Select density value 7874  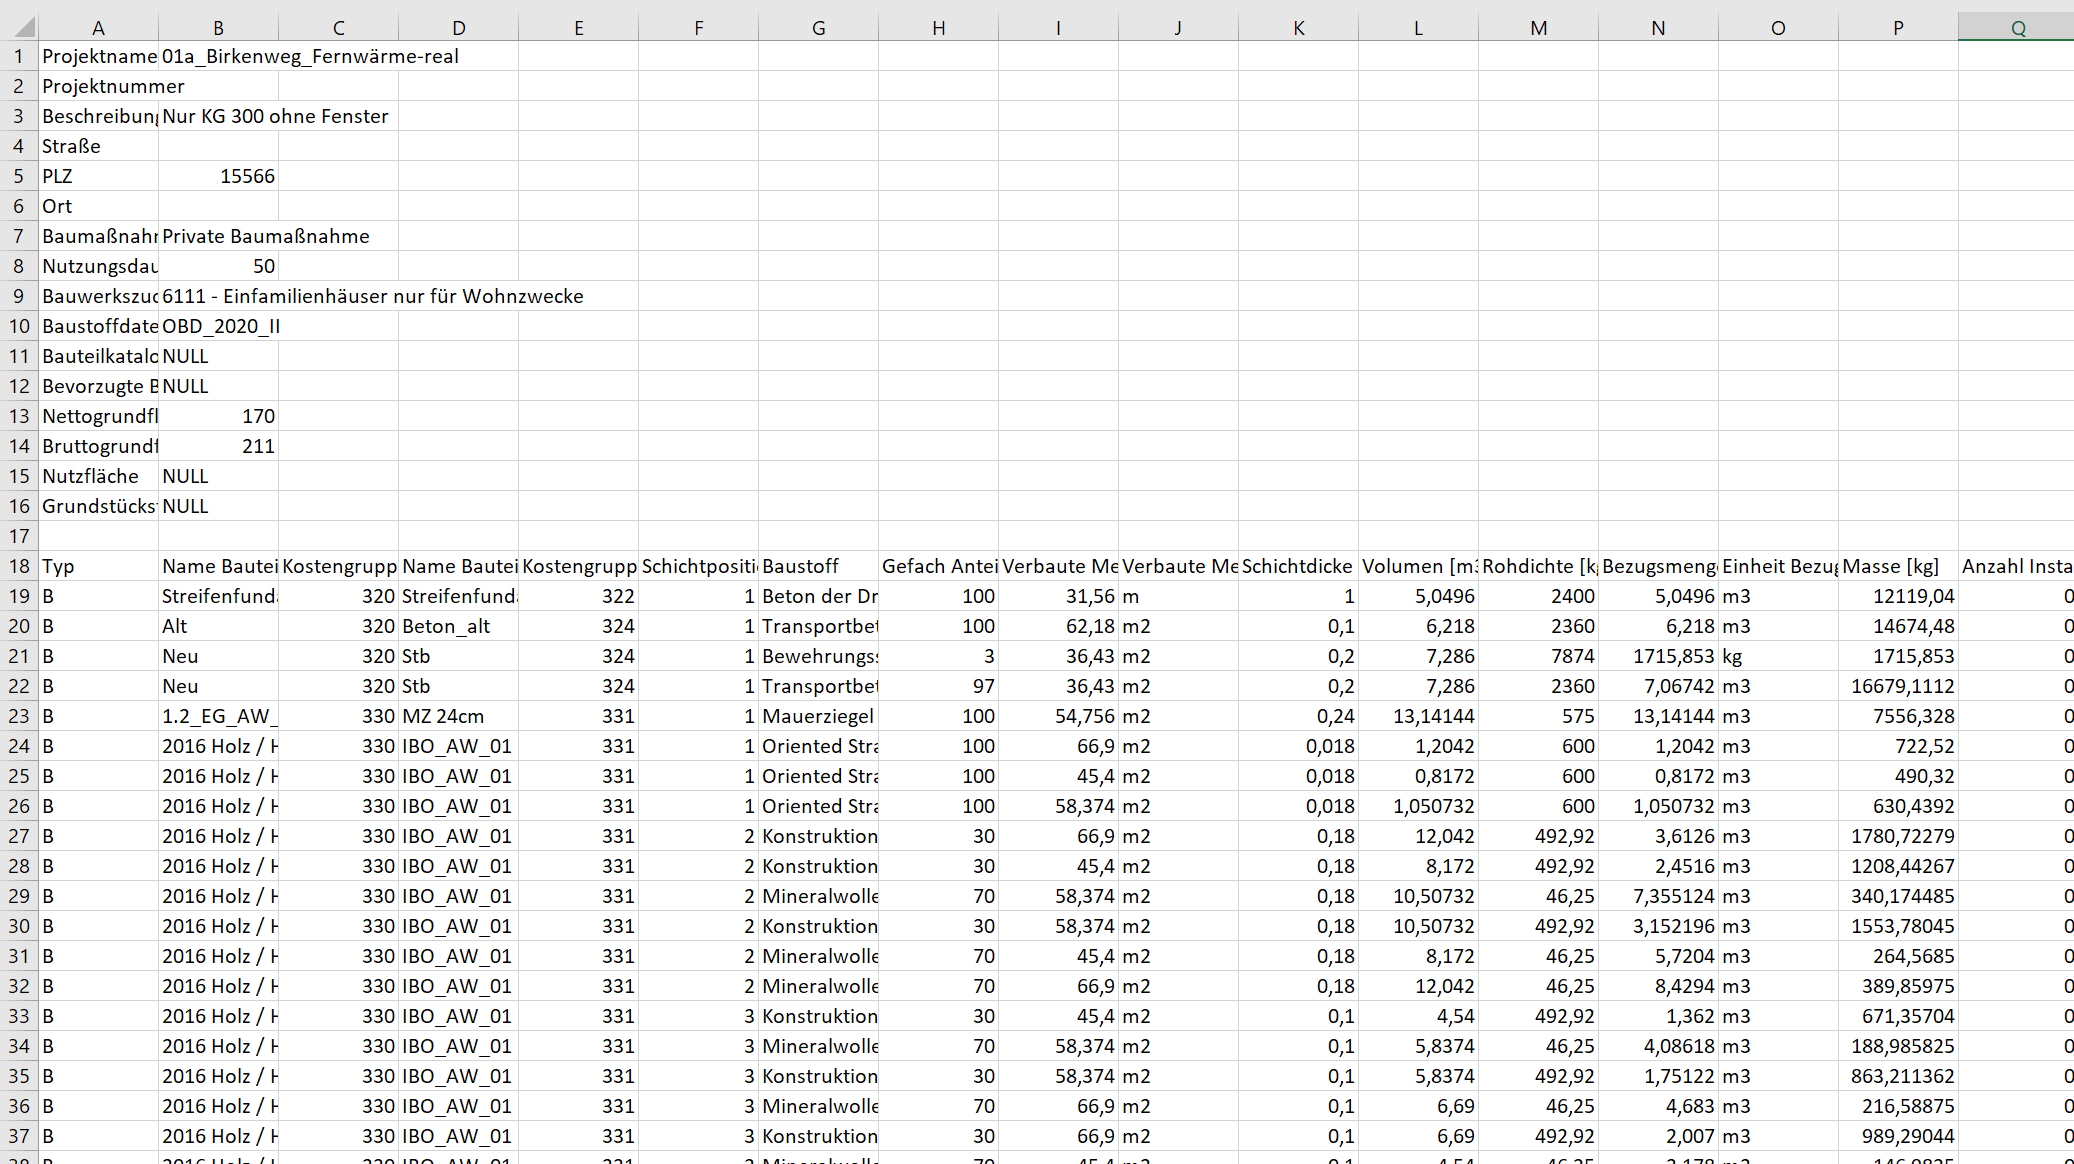tap(1538, 656)
